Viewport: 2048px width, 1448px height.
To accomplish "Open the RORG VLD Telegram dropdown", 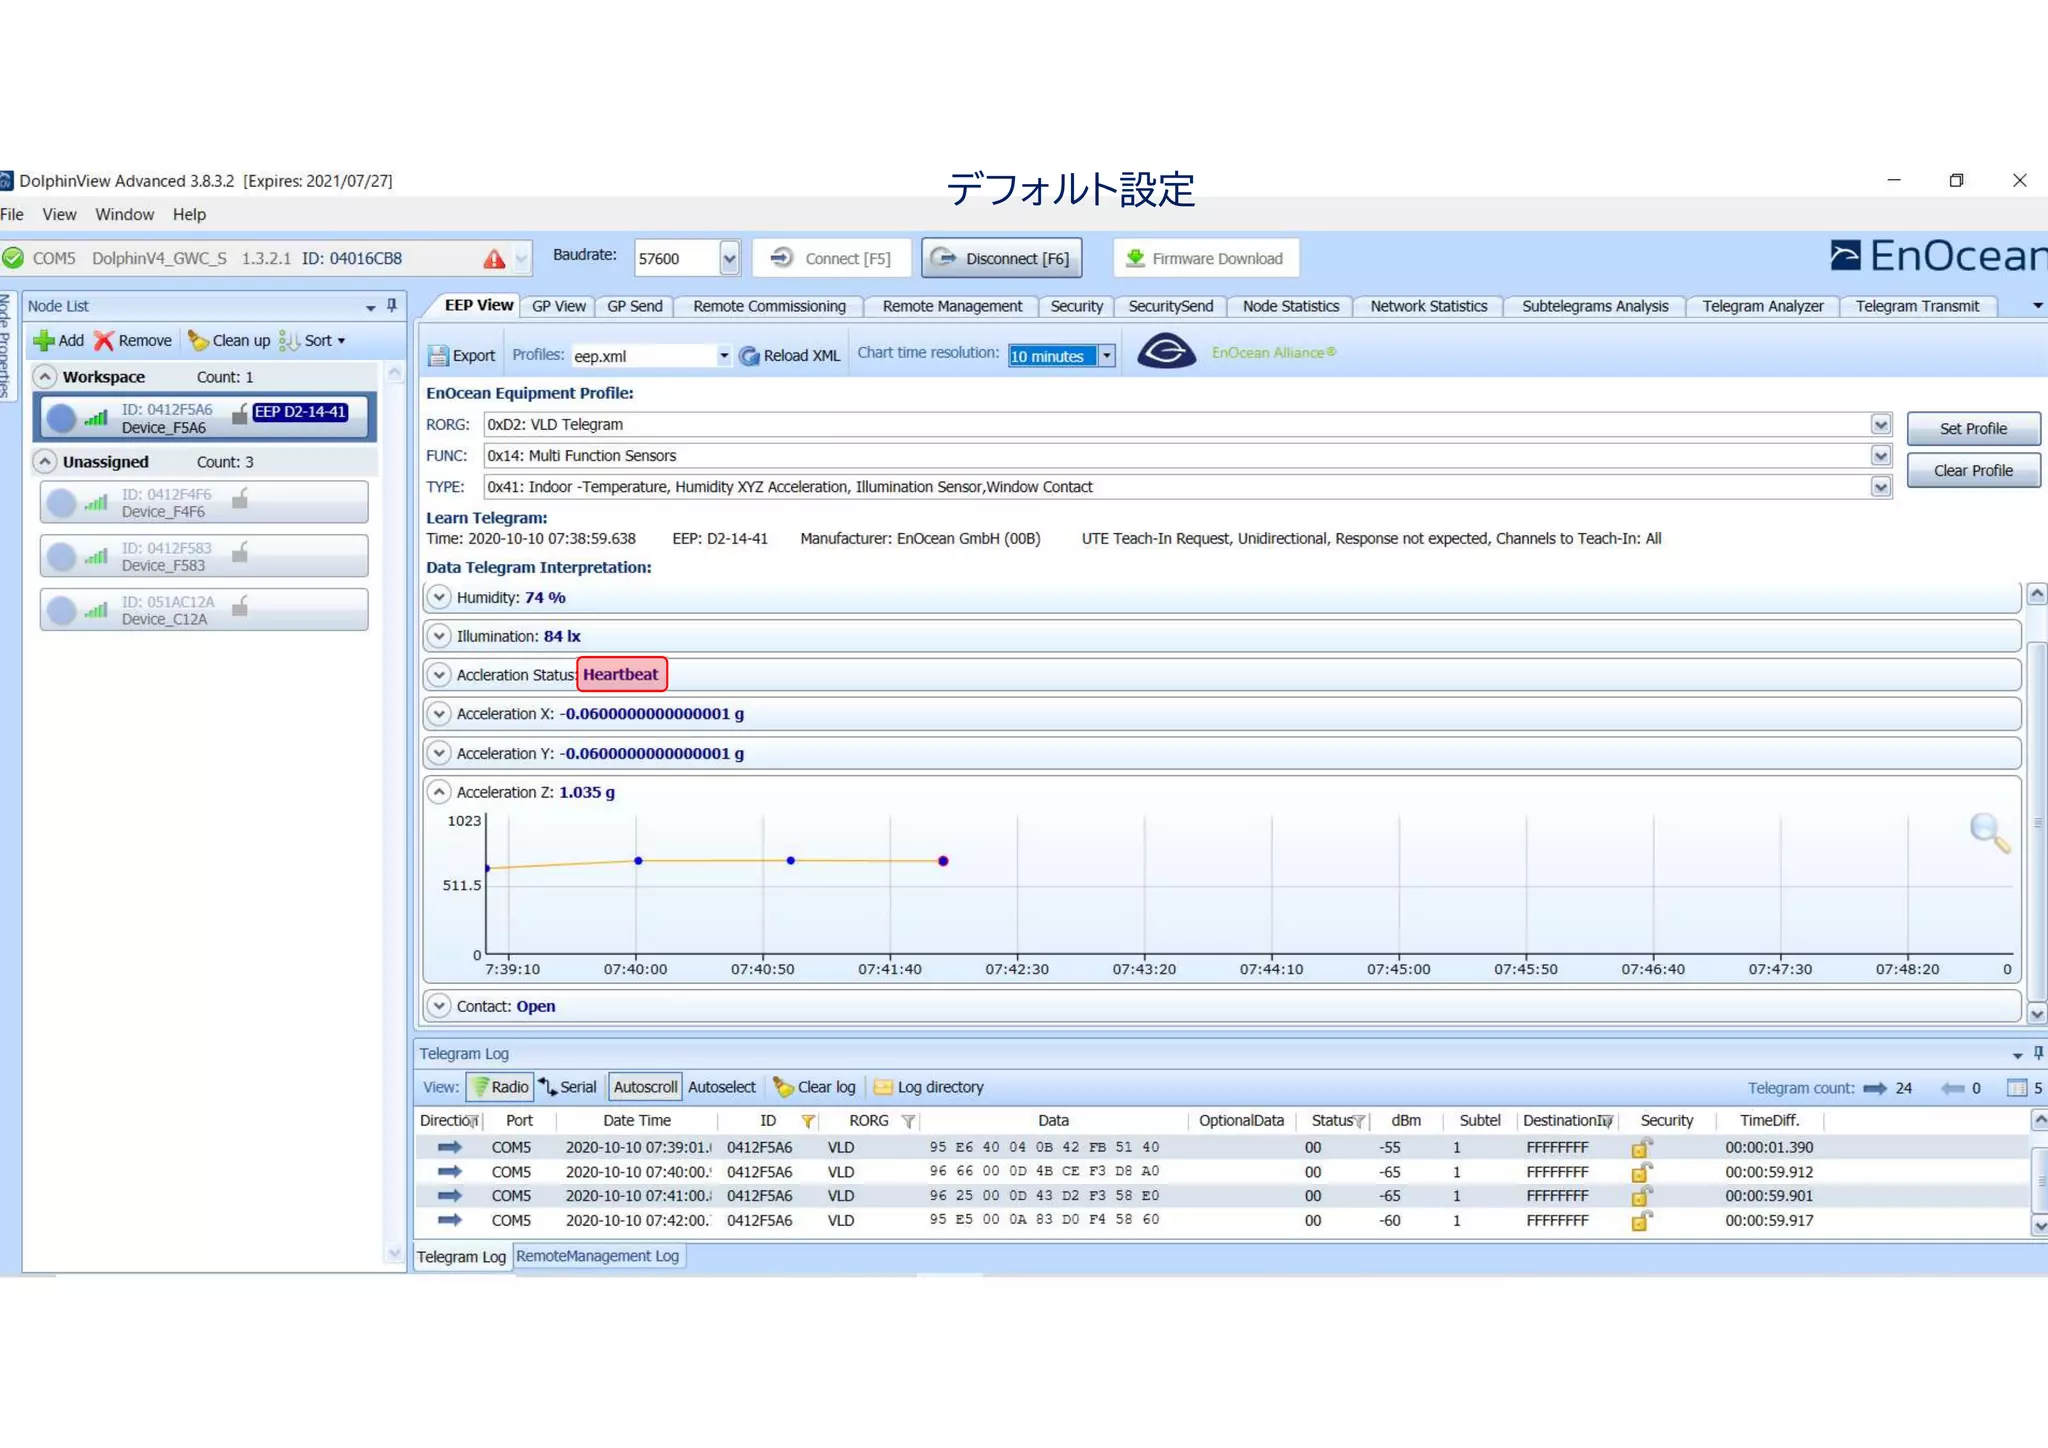I will (x=1881, y=425).
